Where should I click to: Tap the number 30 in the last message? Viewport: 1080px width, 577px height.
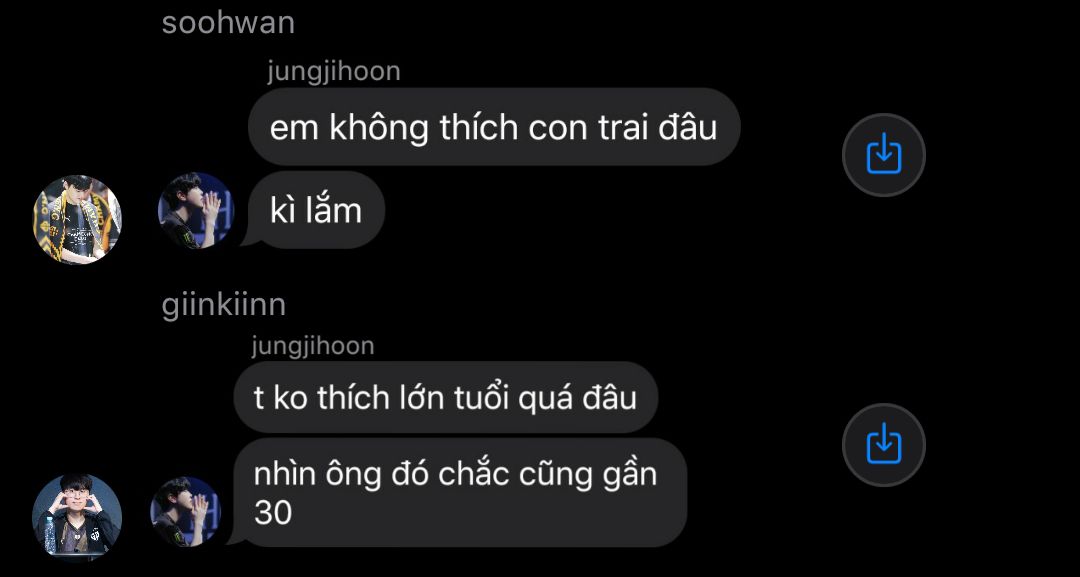pos(273,512)
